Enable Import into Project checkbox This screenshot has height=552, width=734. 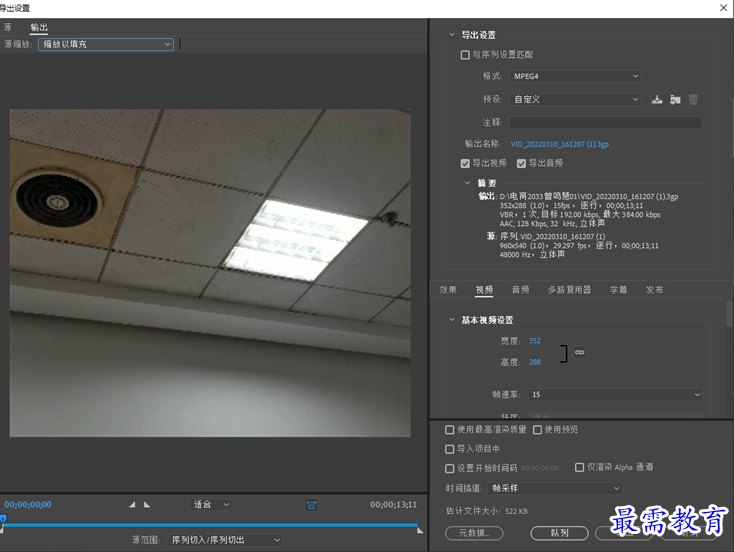[450, 449]
